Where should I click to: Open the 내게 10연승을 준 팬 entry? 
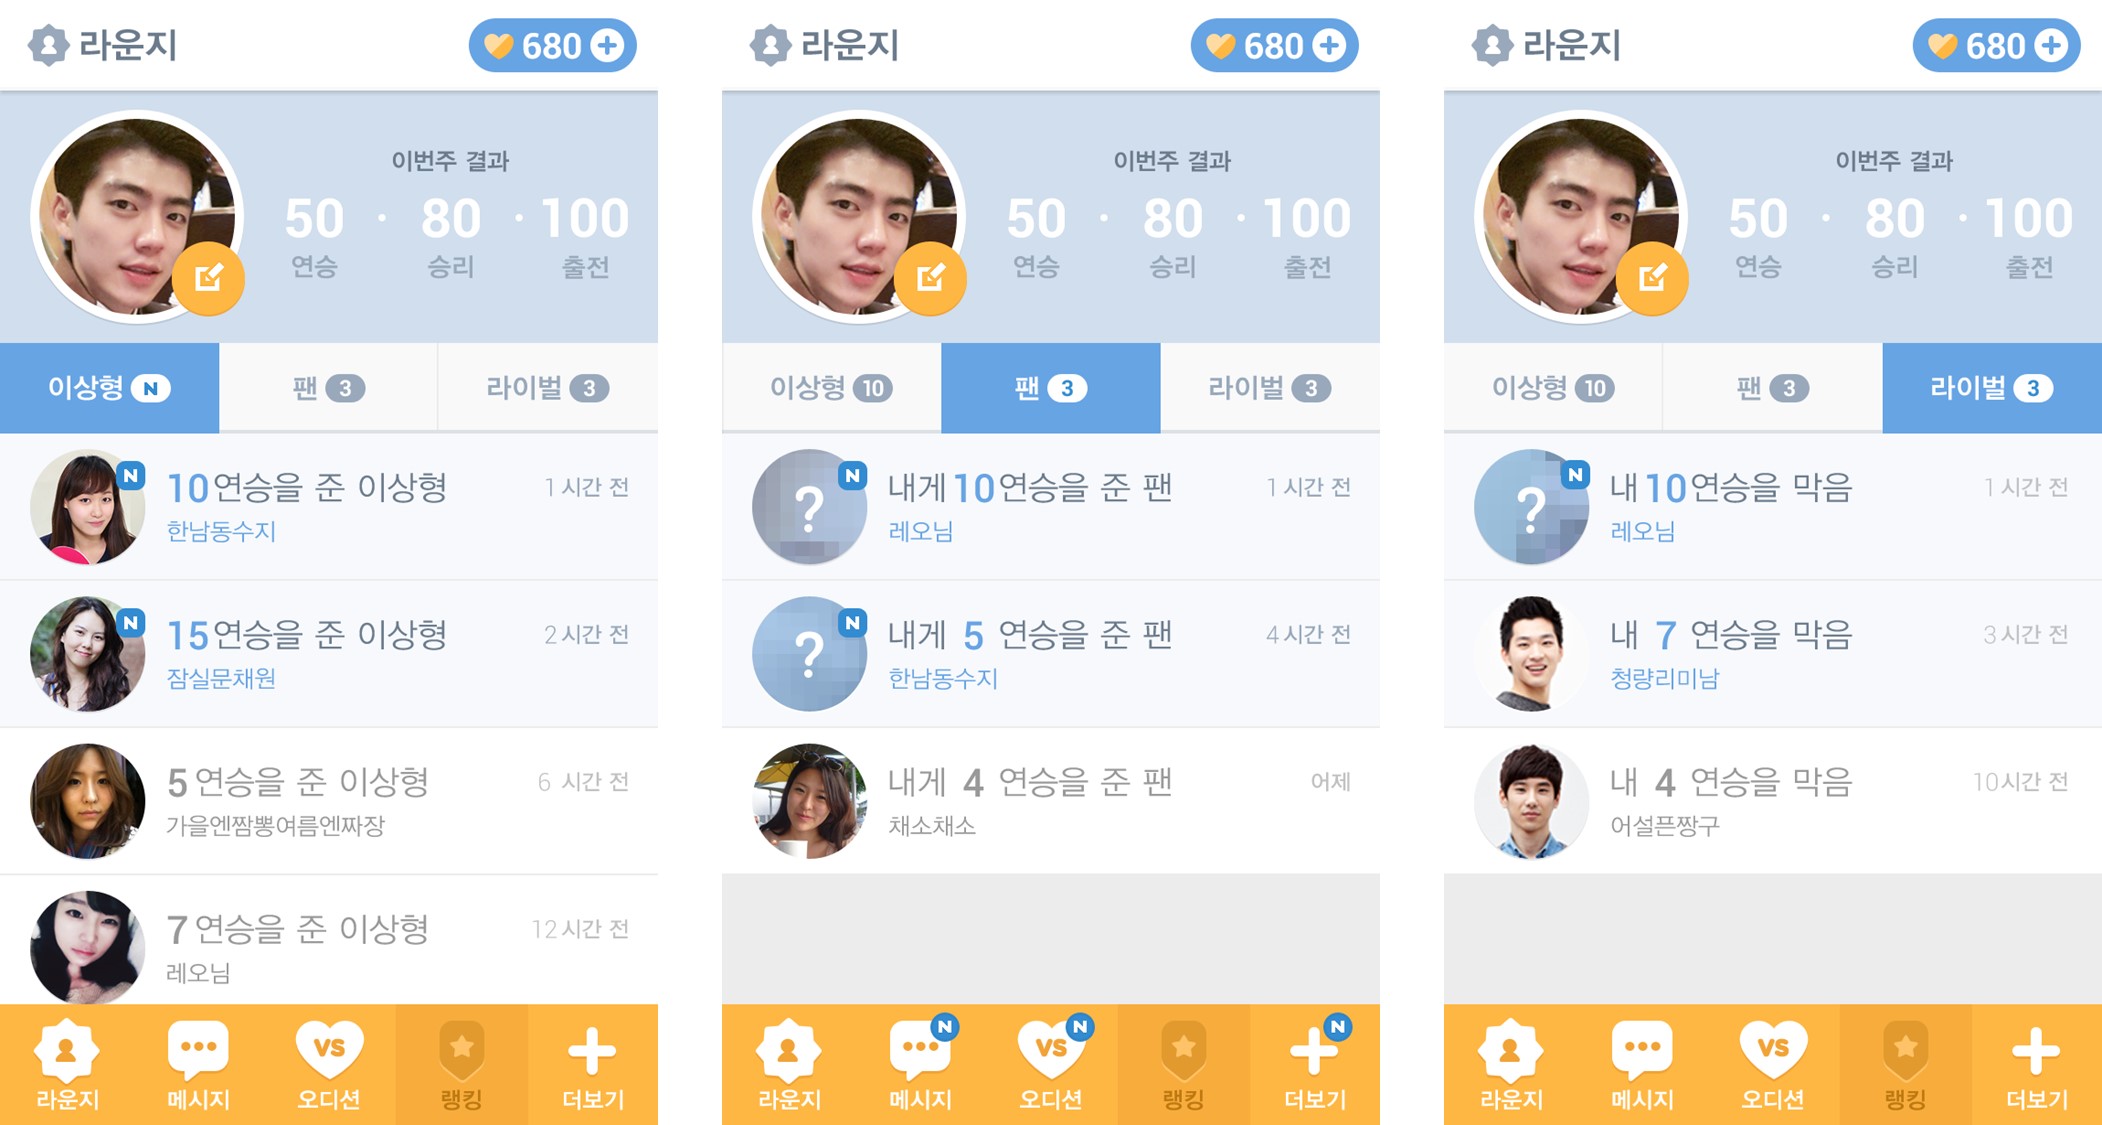click(x=1051, y=507)
